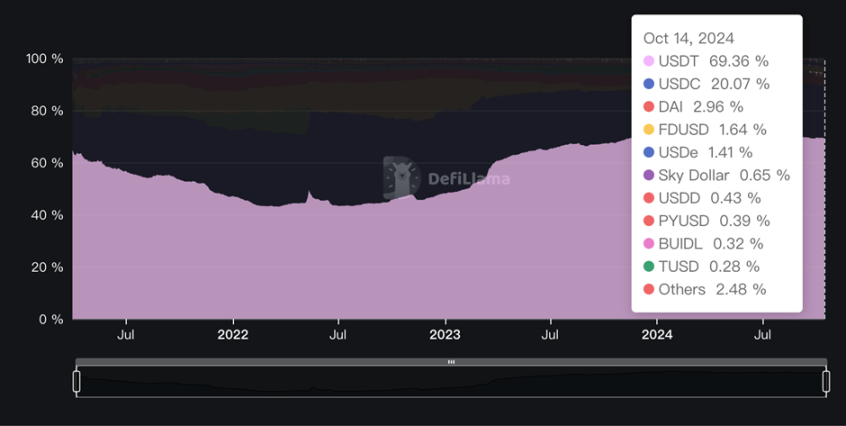Click the 'FDUSD 1.64 %' tooltip row
Screen dimensions: 846x426
click(x=705, y=129)
